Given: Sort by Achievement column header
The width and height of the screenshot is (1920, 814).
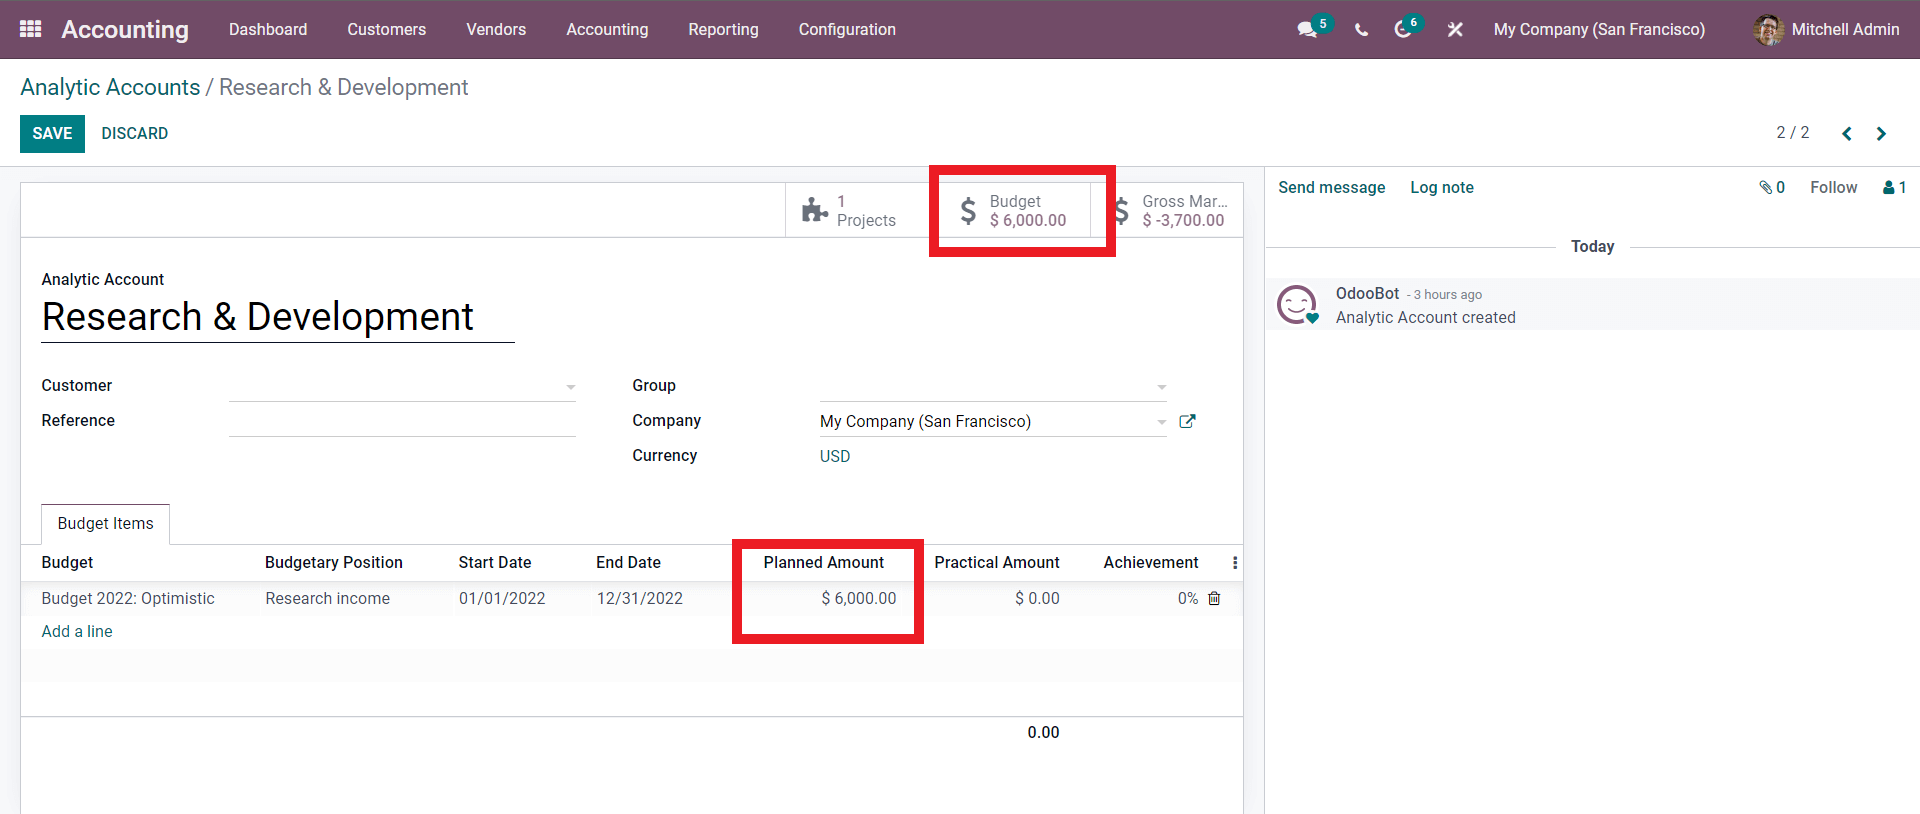Looking at the screenshot, I should 1151,563.
